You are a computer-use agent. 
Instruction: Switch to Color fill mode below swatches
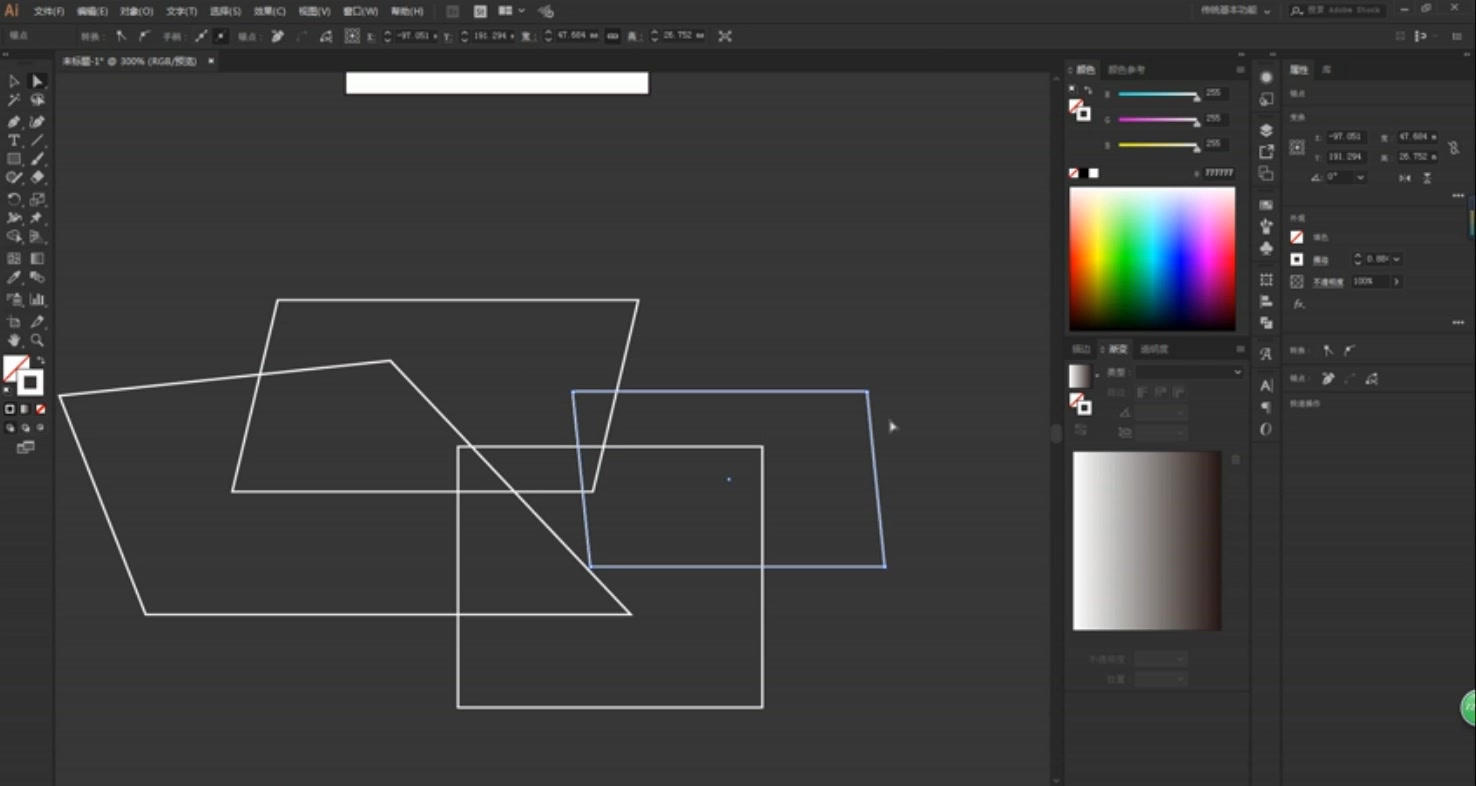point(10,409)
